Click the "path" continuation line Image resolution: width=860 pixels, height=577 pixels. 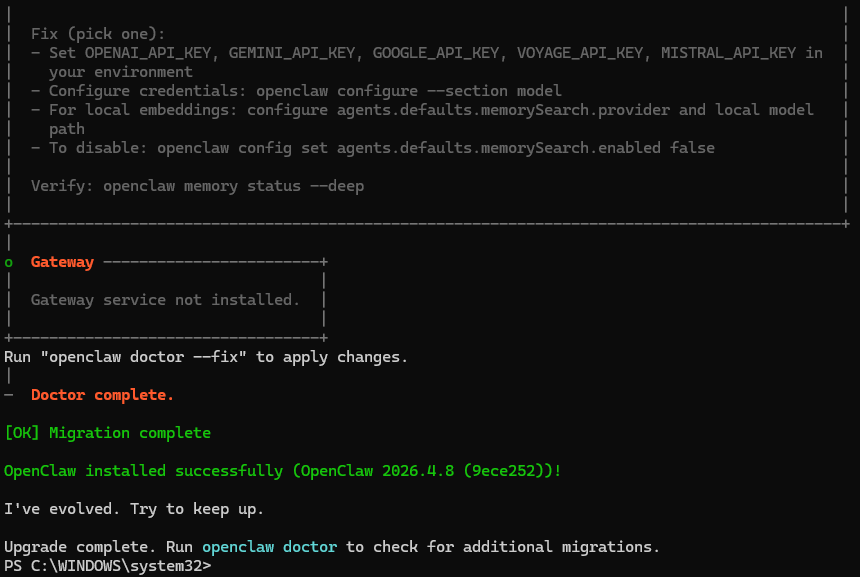(67, 129)
